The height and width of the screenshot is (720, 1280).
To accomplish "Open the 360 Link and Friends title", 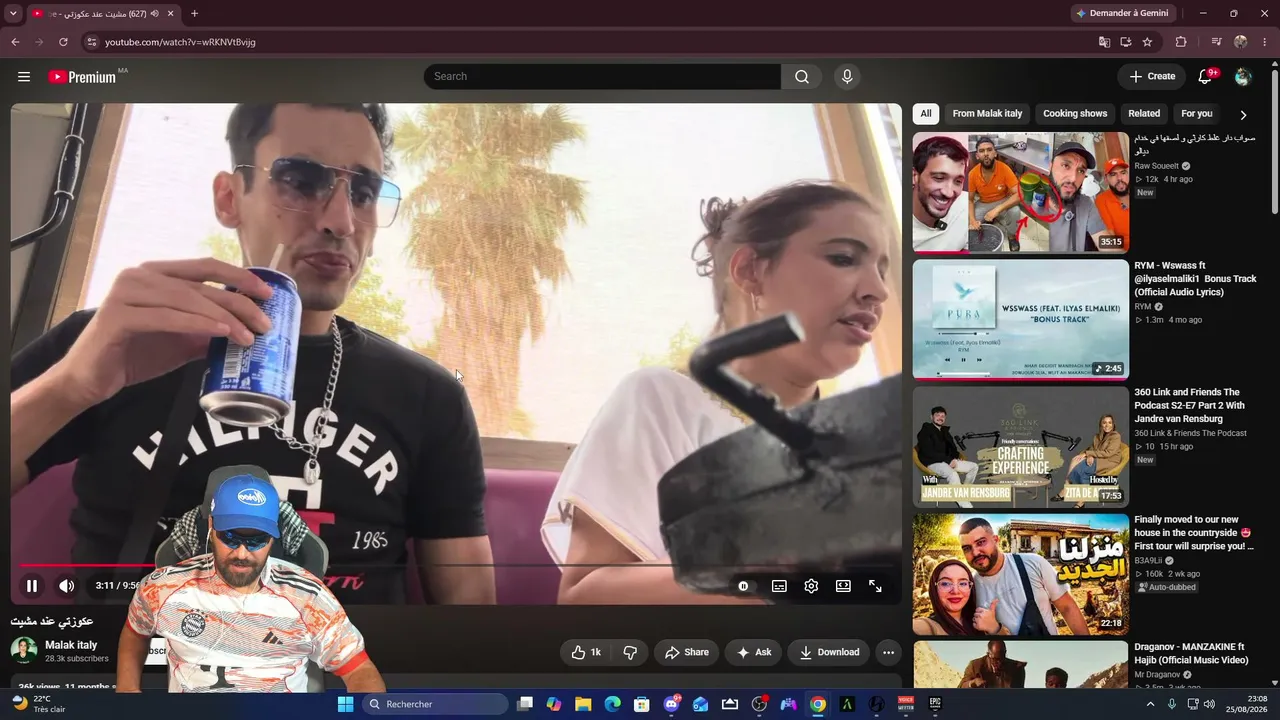I will click(x=1190, y=405).
